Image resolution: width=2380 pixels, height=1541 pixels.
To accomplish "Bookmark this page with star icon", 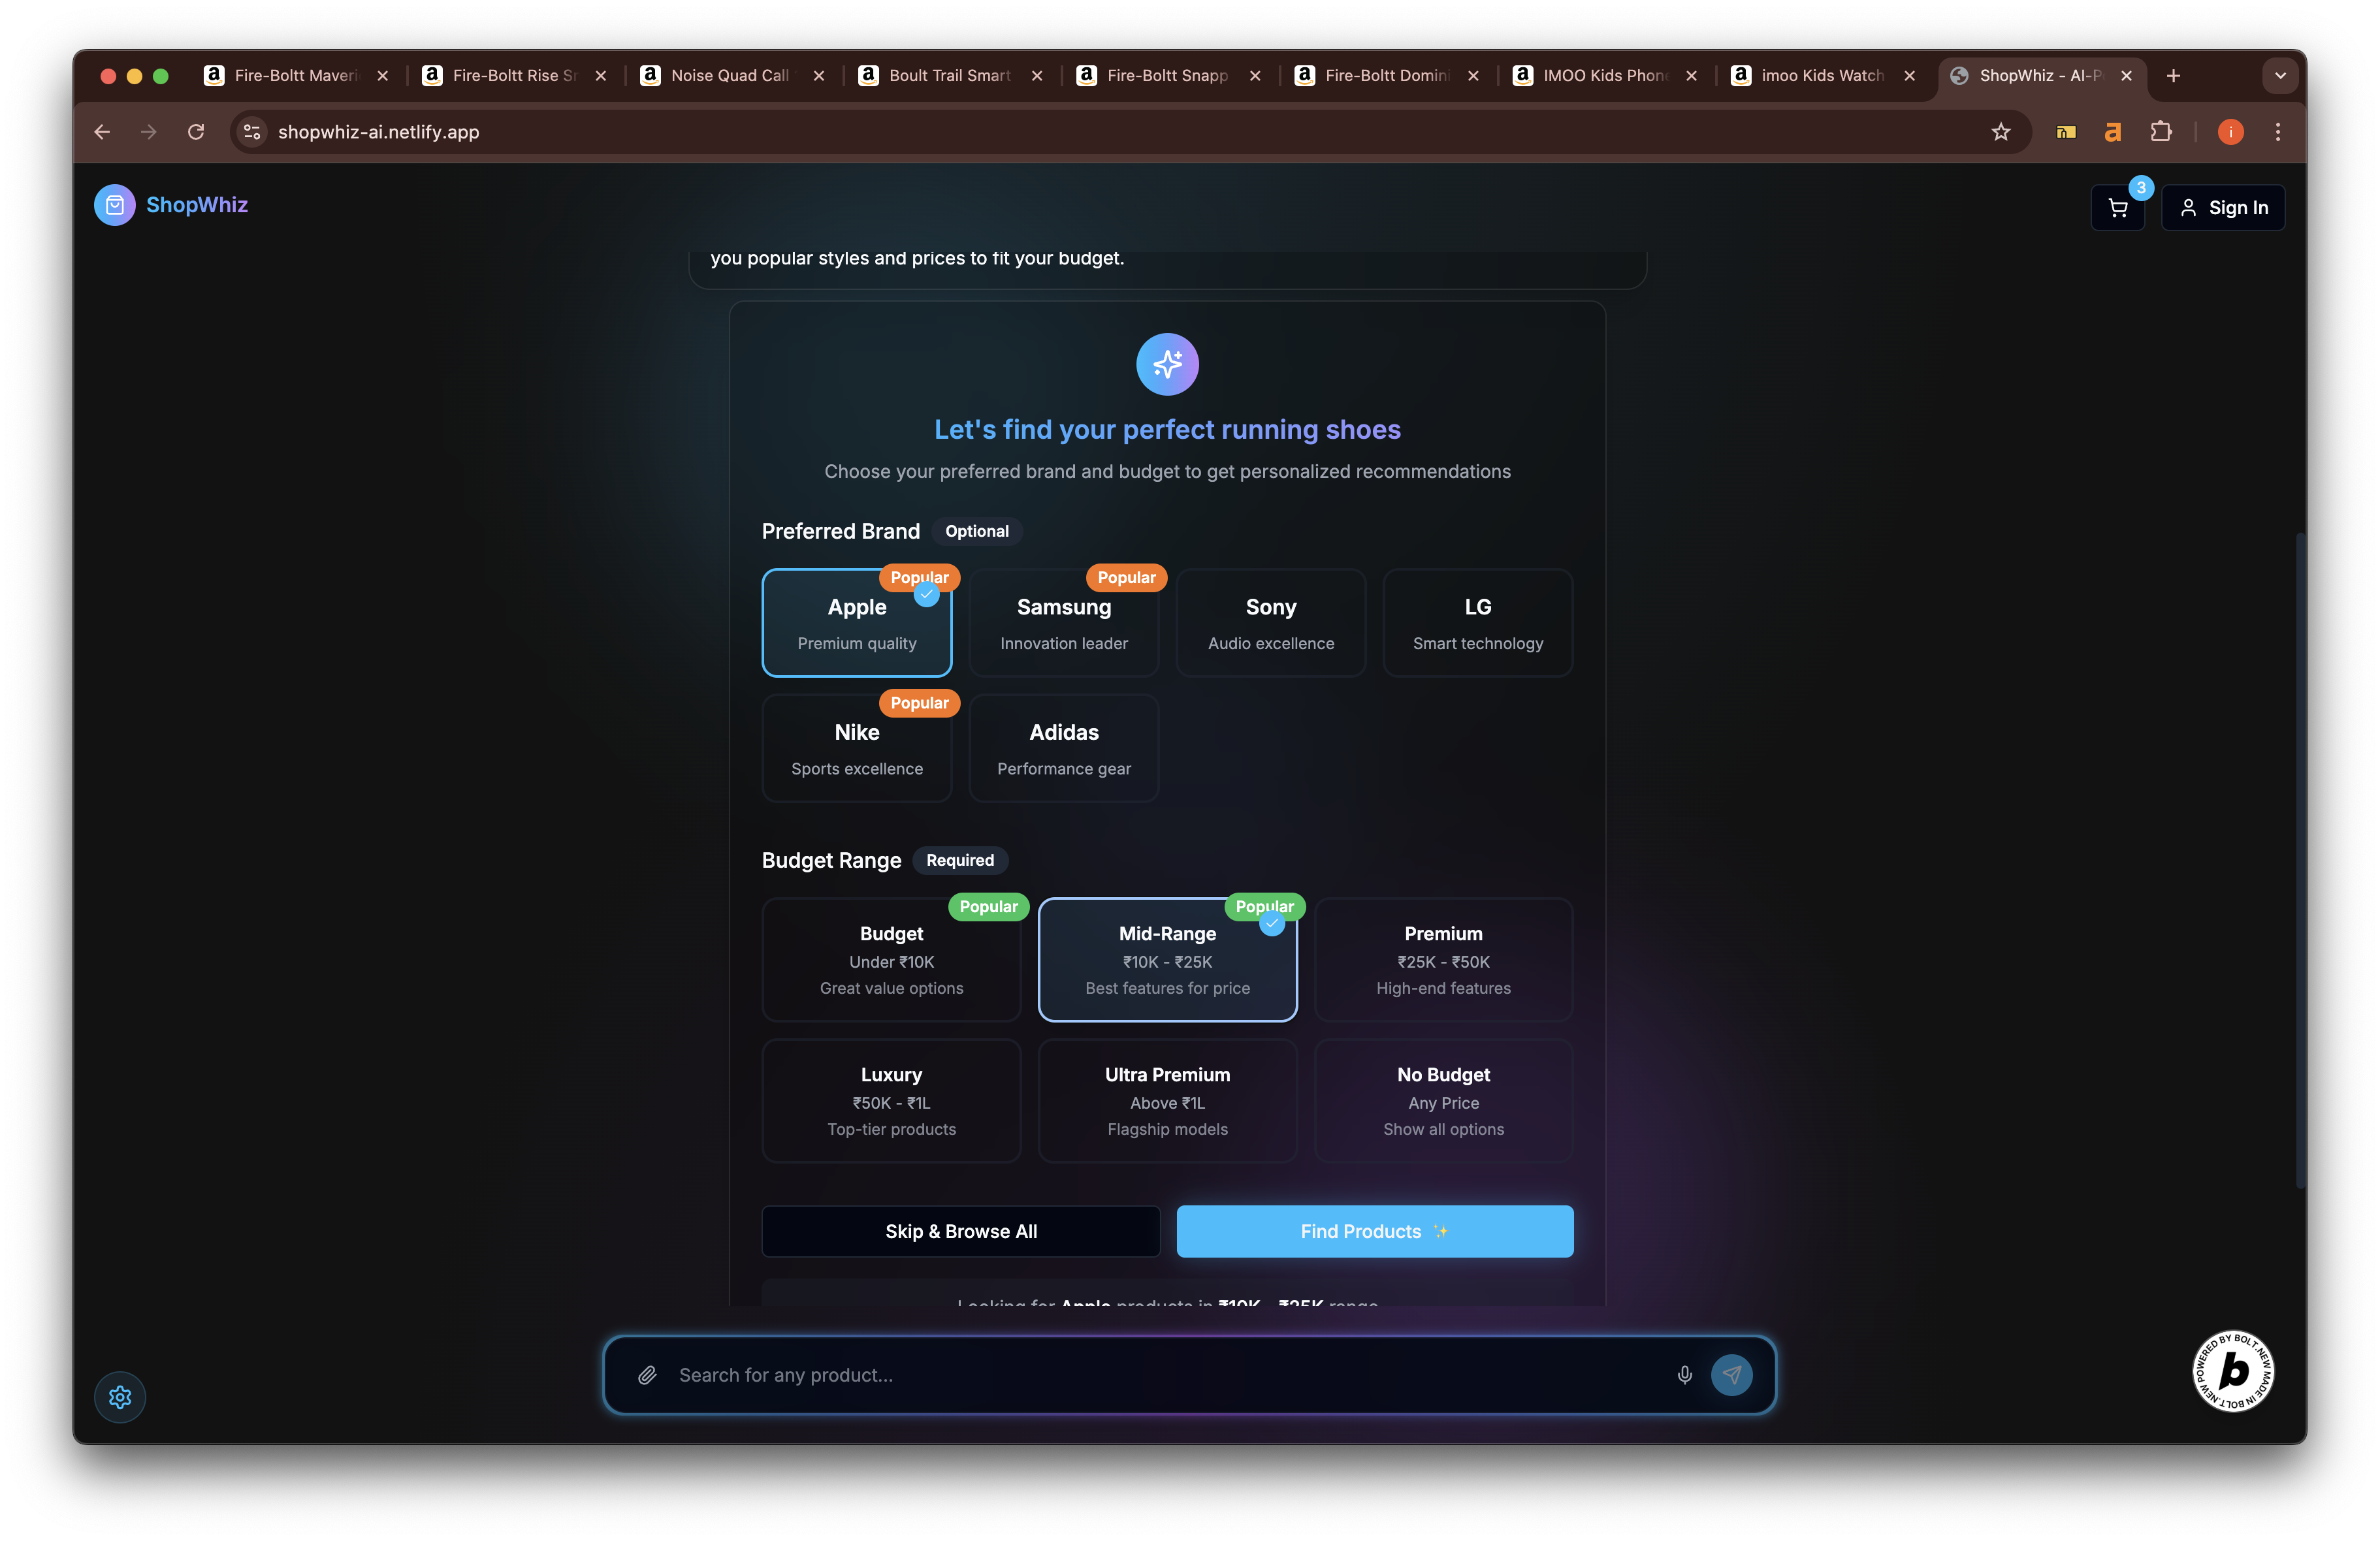I will click(x=2000, y=132).
